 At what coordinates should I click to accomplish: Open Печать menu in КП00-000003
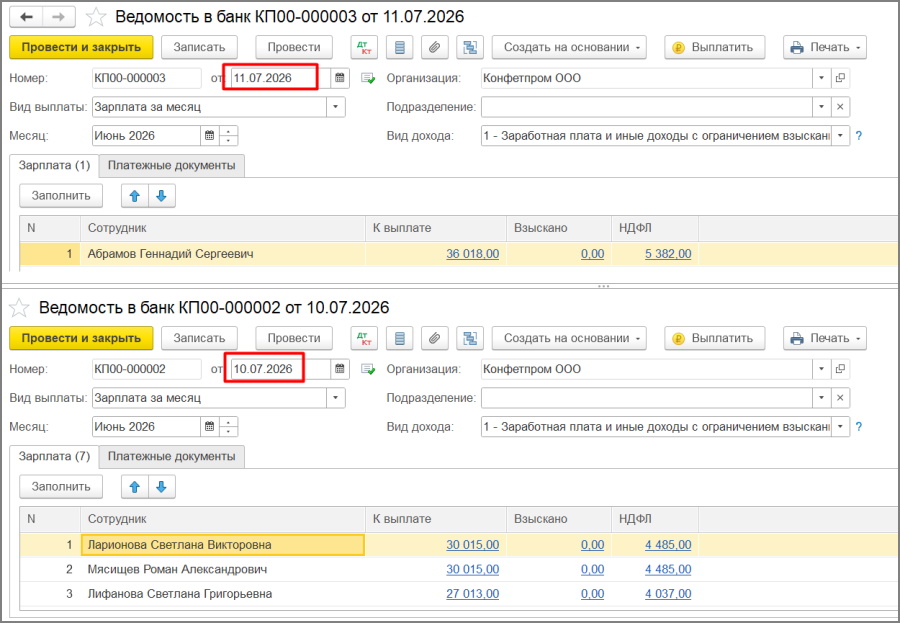point(825,47)
